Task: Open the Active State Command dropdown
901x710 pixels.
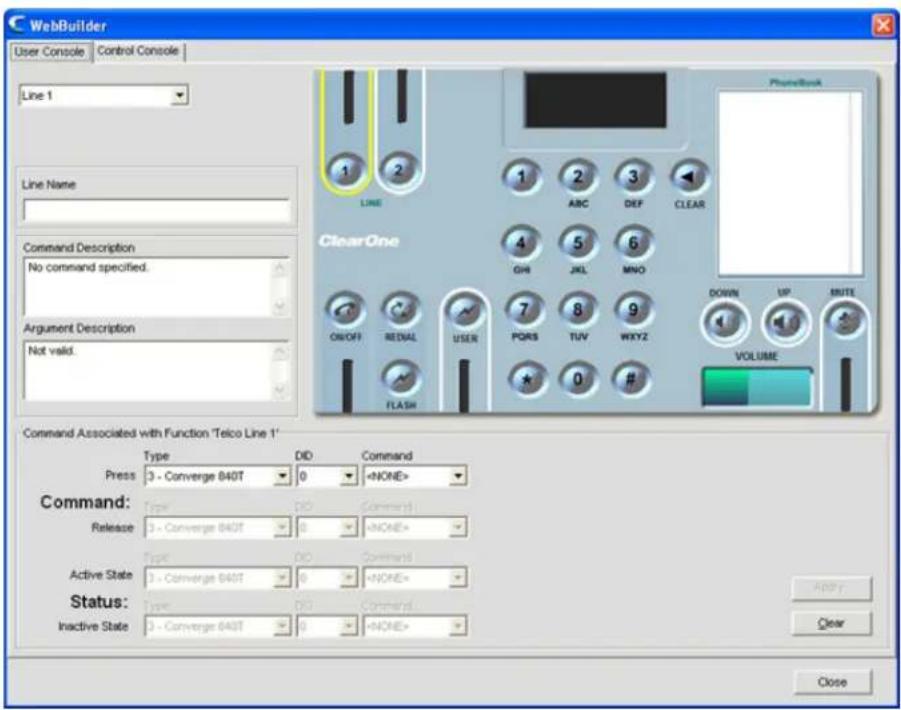Action: [458, 578]
